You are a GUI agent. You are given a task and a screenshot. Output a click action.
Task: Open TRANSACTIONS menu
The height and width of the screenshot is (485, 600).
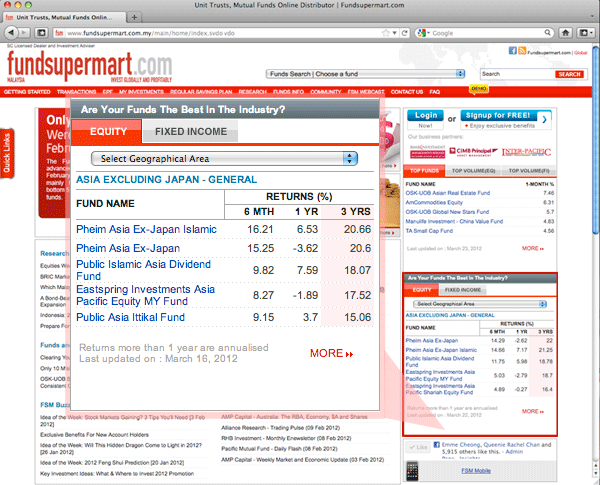tap(77, 92)
